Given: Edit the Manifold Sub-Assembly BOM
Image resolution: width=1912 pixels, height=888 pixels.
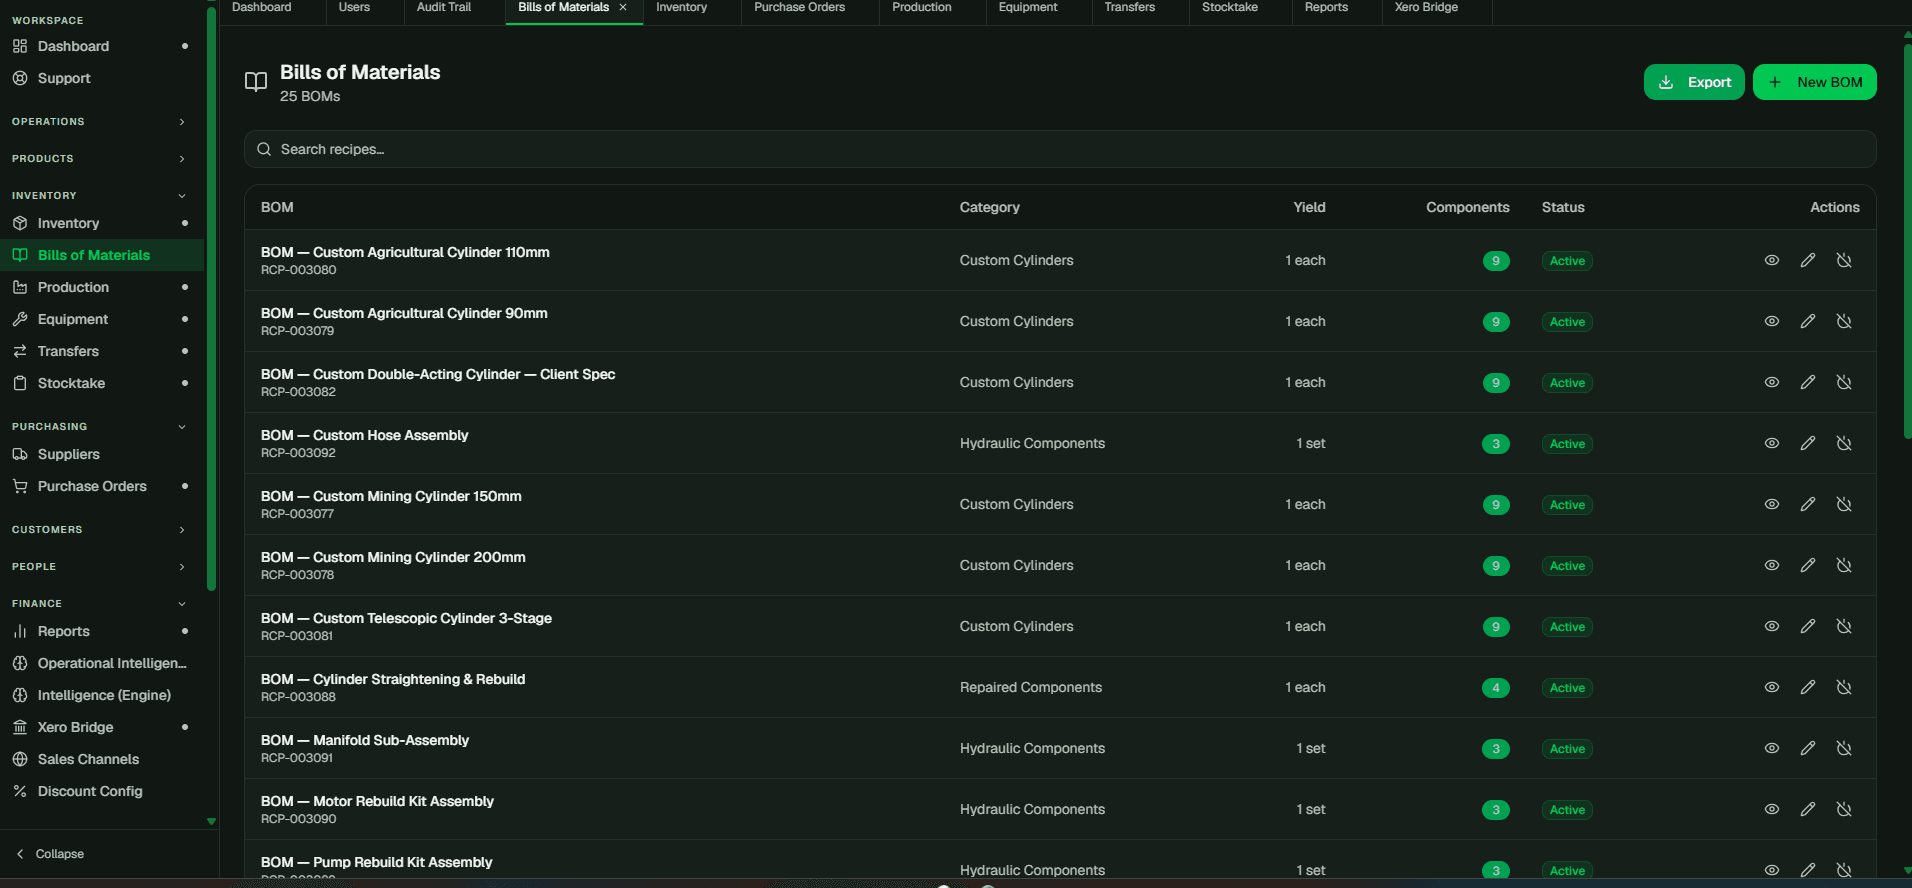Looking at the screenshot, I should pyautogui.click(x=1807, y=748).
